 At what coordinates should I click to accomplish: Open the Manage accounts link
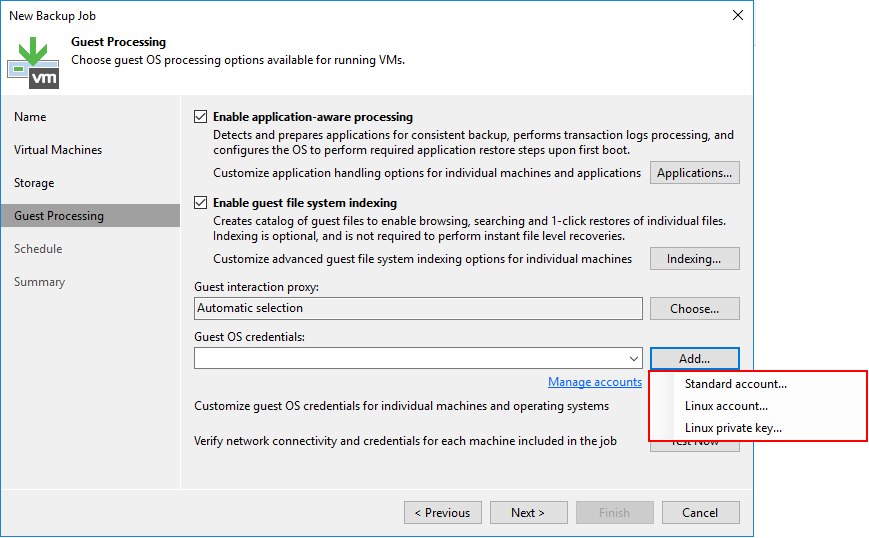point(594,382)
